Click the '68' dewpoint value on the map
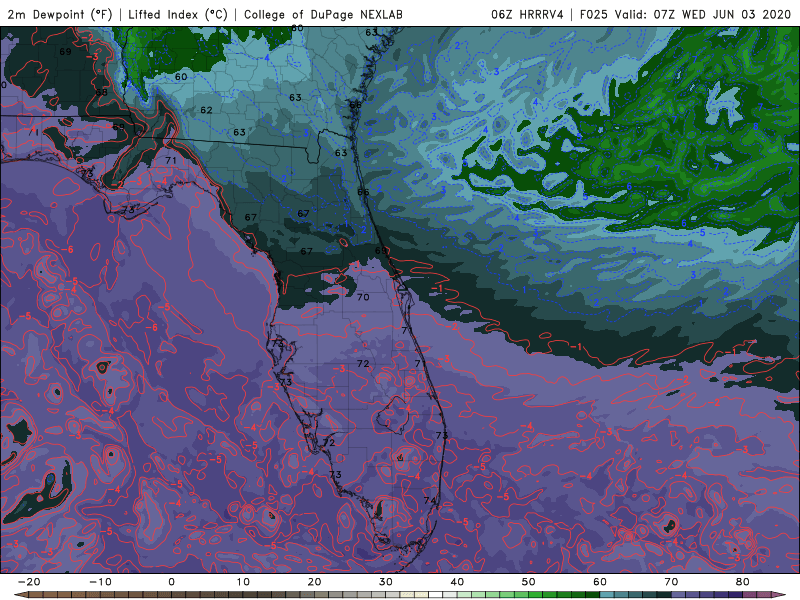 102,92
